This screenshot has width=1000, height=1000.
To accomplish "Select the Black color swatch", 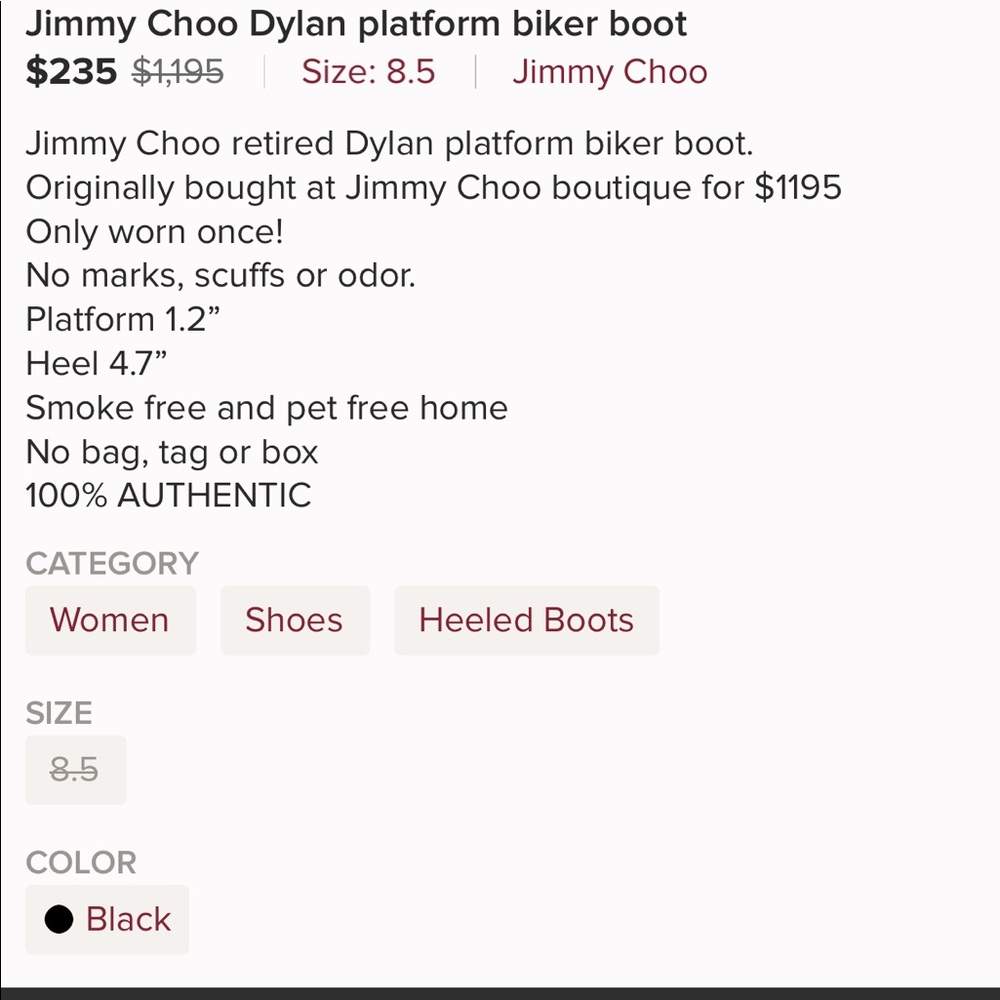I will click(x=107, y=919).
